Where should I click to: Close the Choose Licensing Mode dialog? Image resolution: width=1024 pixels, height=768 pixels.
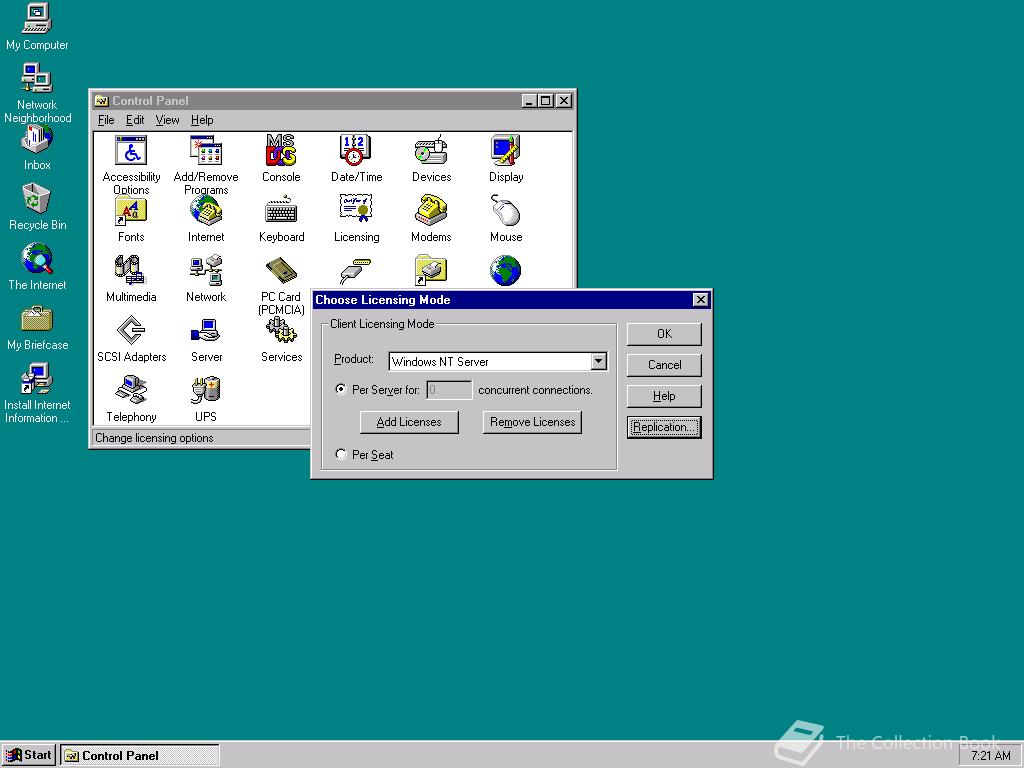click(x=700, y=300)
